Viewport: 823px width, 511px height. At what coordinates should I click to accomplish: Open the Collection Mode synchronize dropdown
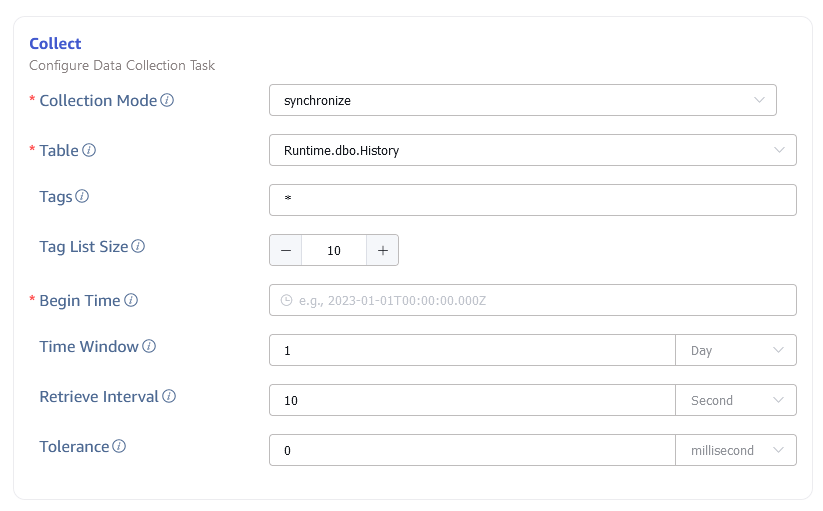click(x=522, y=100)
